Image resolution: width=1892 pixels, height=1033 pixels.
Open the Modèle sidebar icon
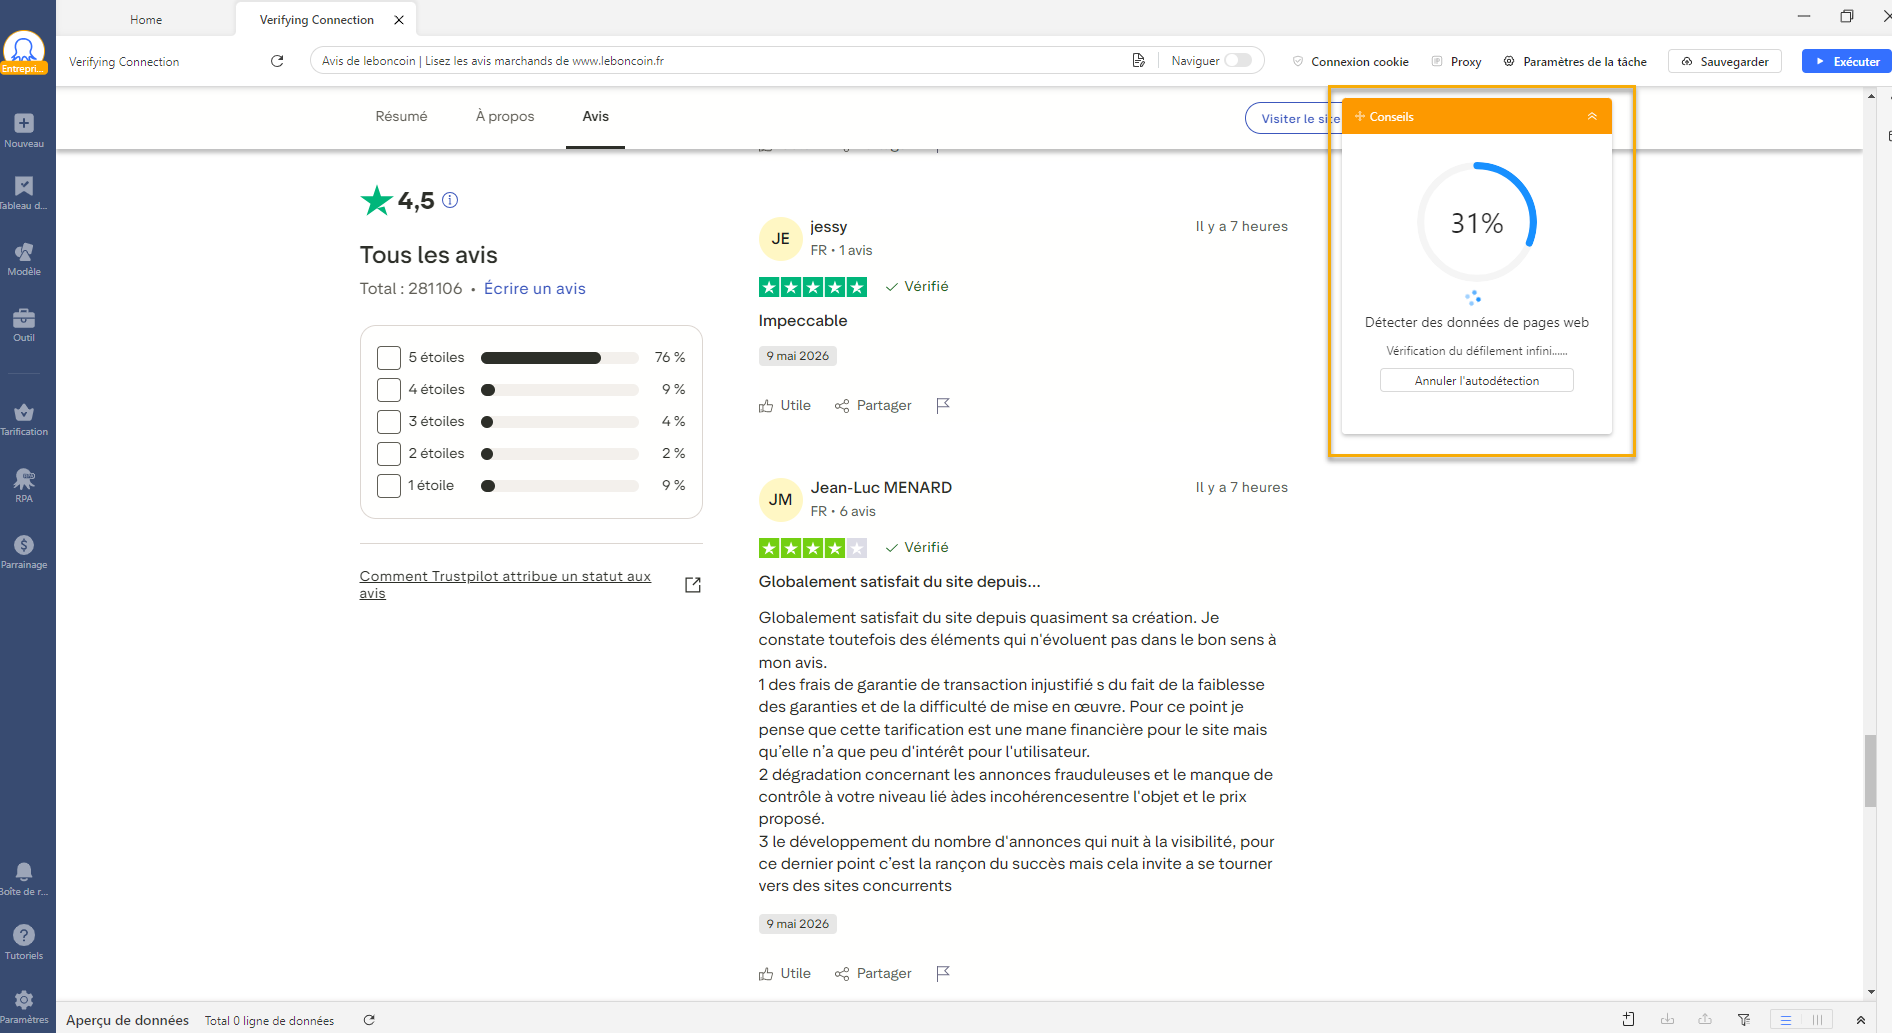[24, 259]
